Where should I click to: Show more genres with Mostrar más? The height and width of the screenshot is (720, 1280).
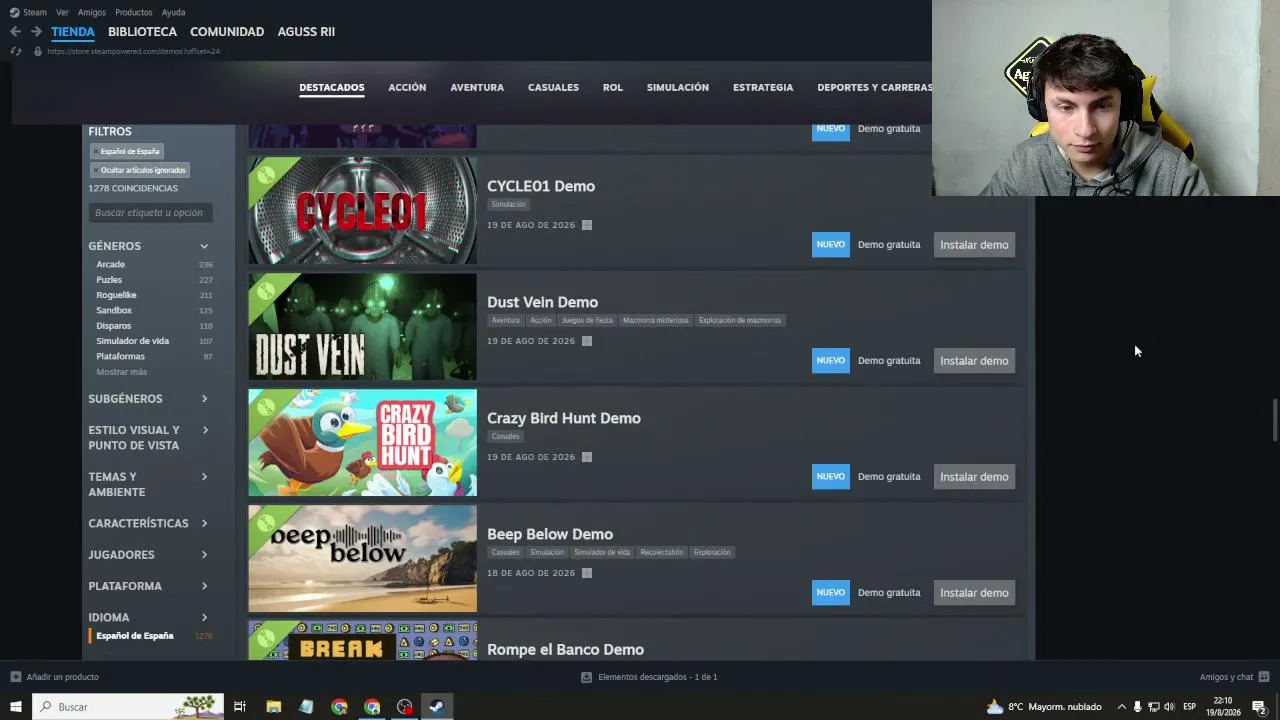pyautogui.click(x=121, y=372)
